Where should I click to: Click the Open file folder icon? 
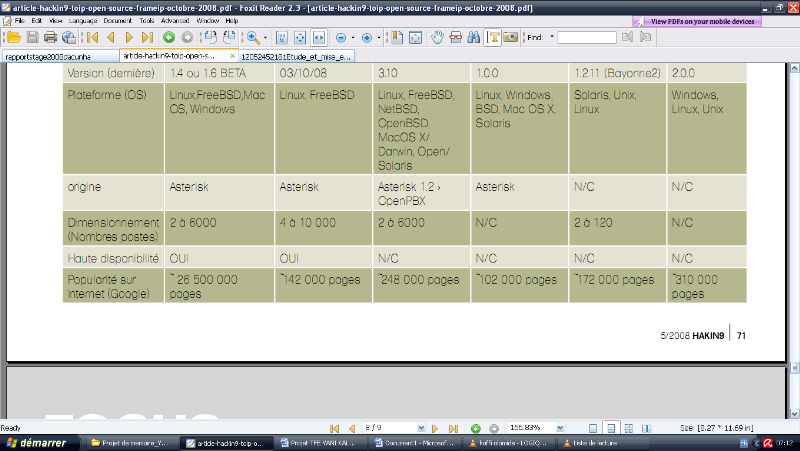click(x=14, y=37)
